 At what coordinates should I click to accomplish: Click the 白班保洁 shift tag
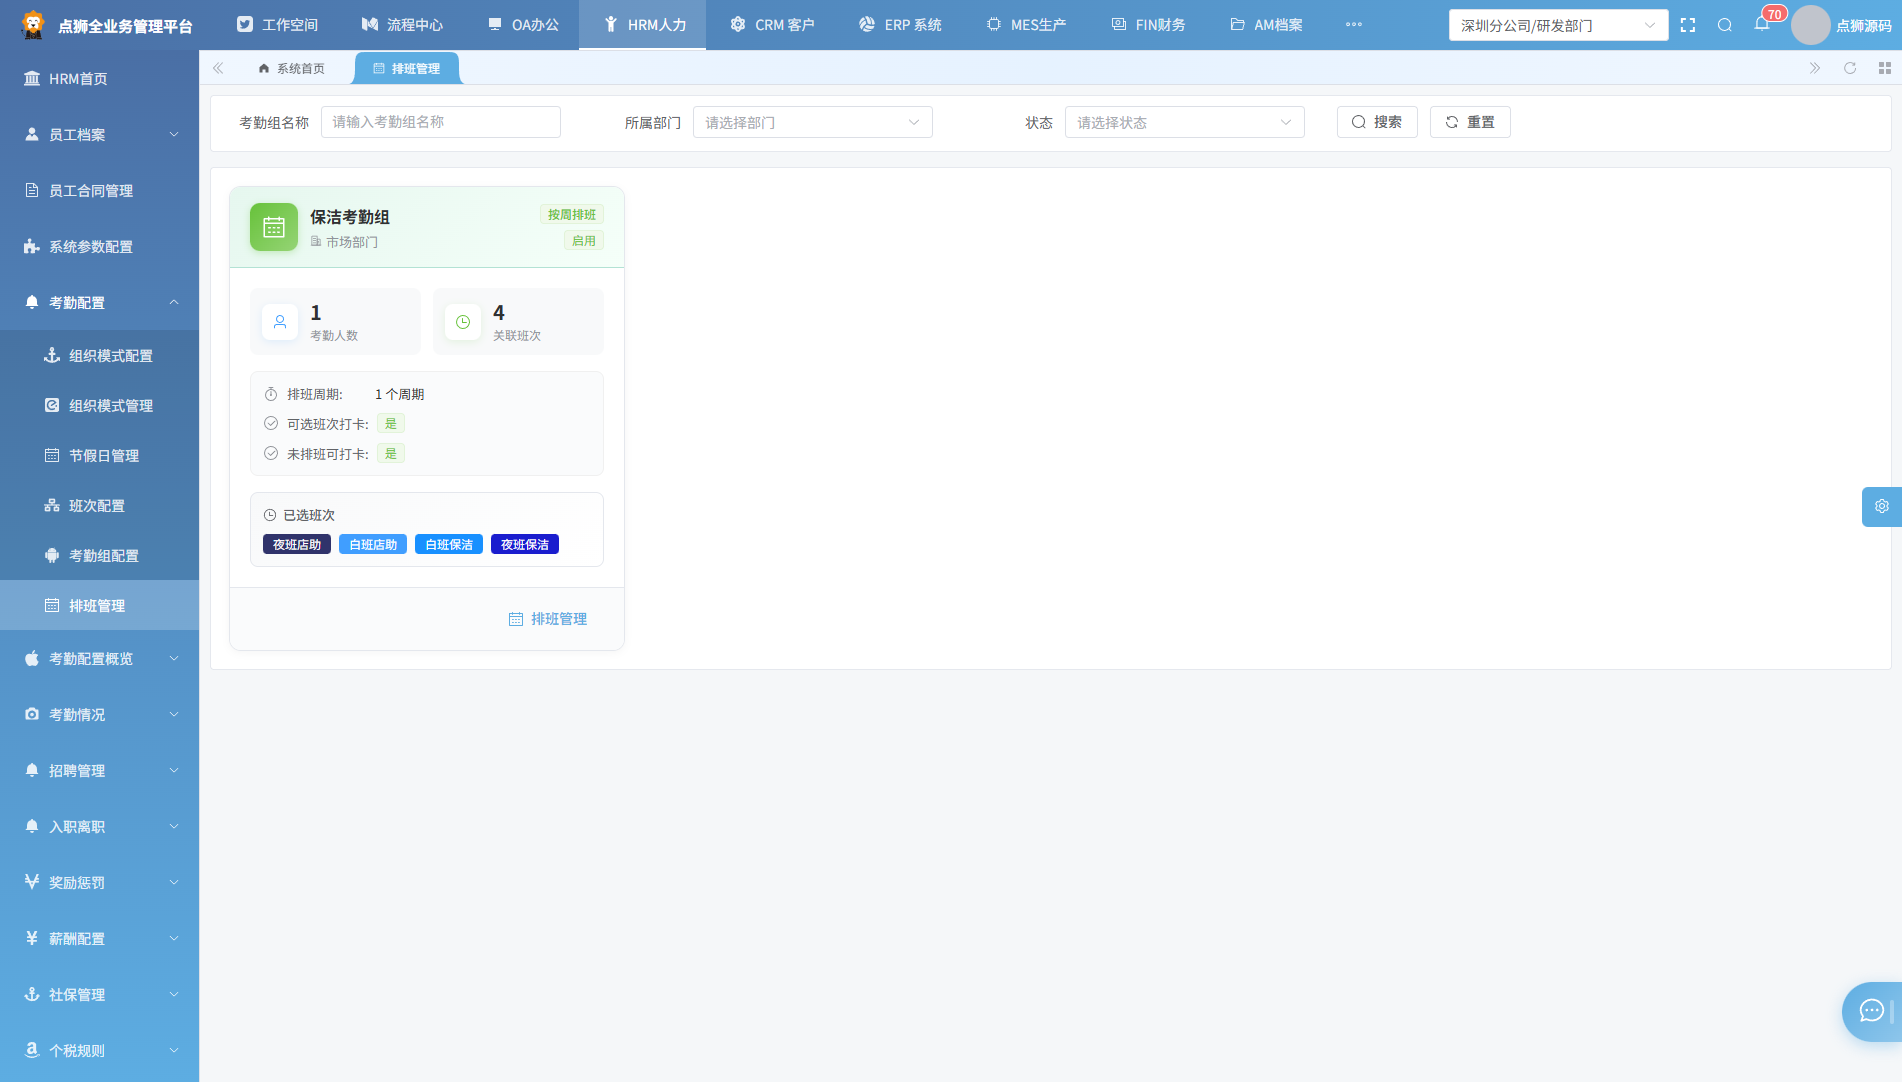tap(449, 544)
